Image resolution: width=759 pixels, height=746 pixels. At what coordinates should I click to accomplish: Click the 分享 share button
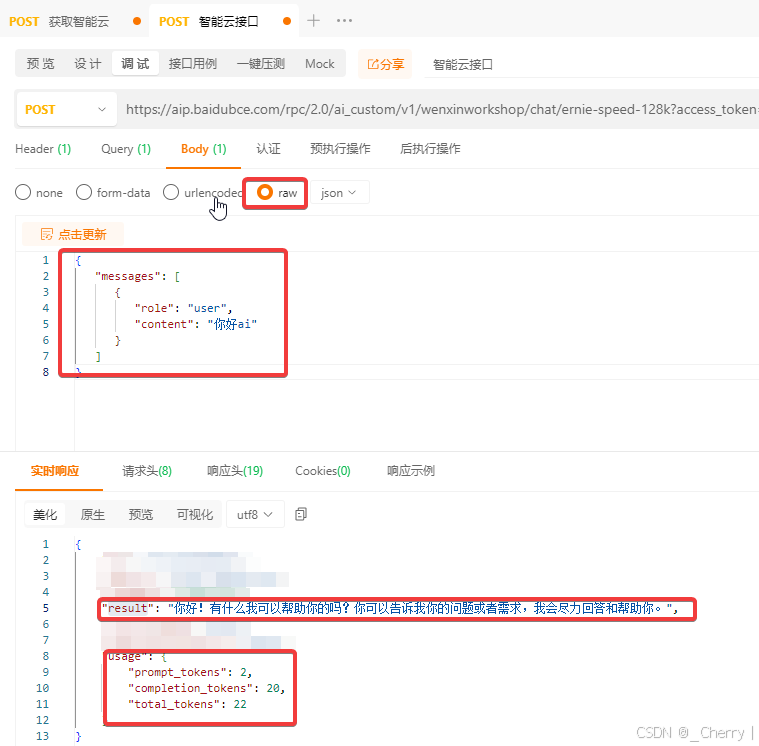[385, 64]
